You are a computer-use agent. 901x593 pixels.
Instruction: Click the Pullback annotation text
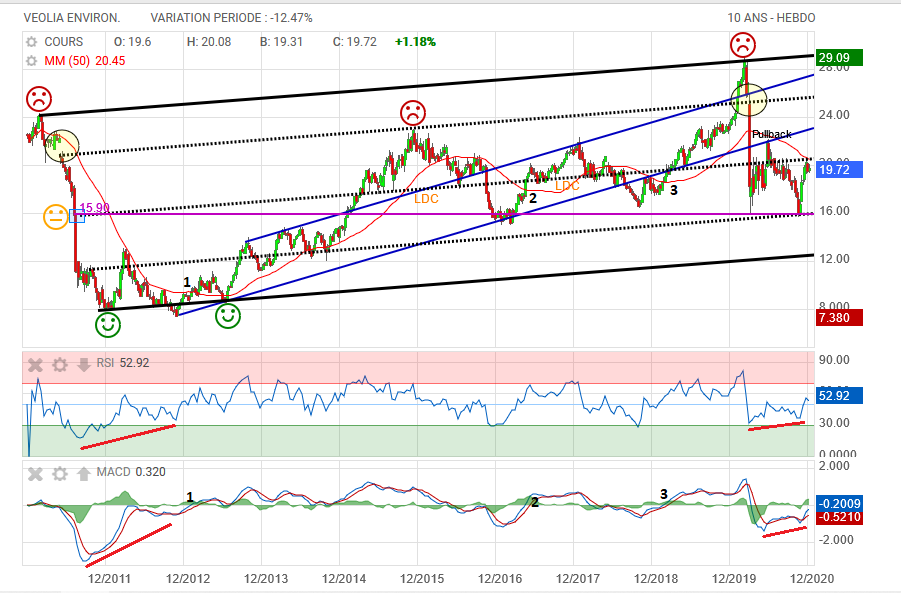tap(772, 134)
